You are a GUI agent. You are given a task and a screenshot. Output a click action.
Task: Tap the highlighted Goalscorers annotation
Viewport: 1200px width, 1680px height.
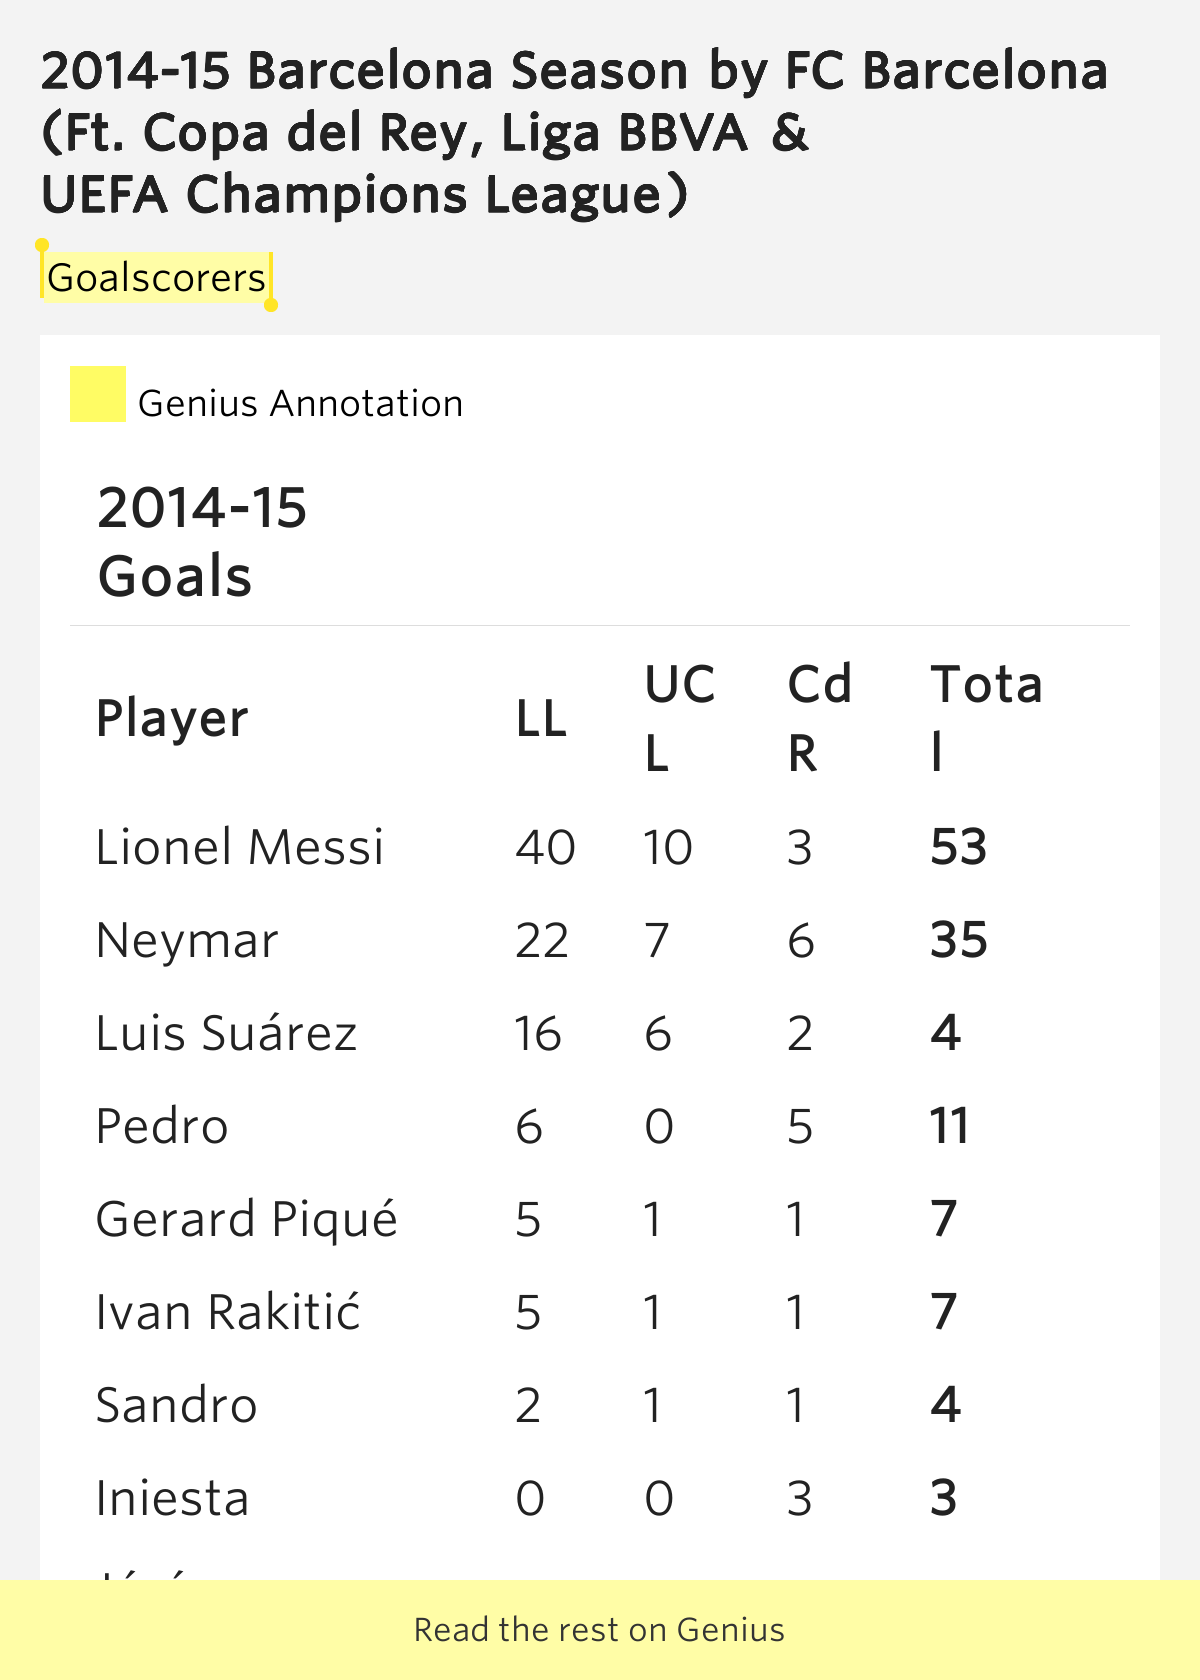(x=156, y=277)
